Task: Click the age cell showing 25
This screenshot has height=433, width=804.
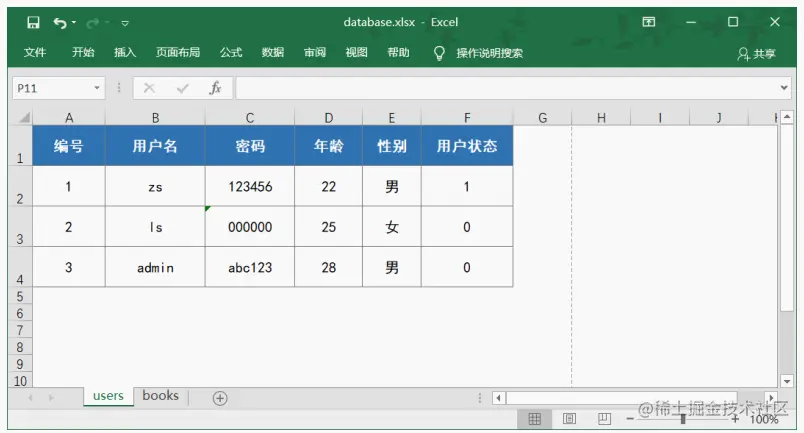Action: (x=329, y=227)
